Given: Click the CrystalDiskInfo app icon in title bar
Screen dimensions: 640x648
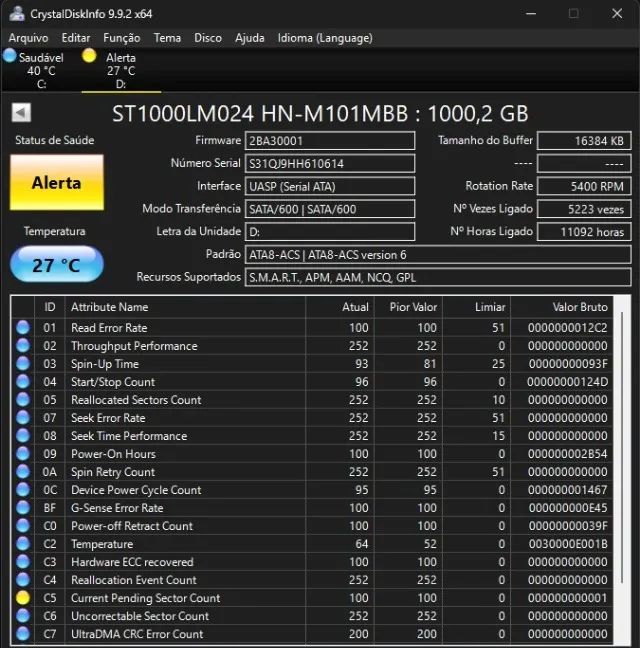Looking at the screenshot, I should tap(17, 14).
